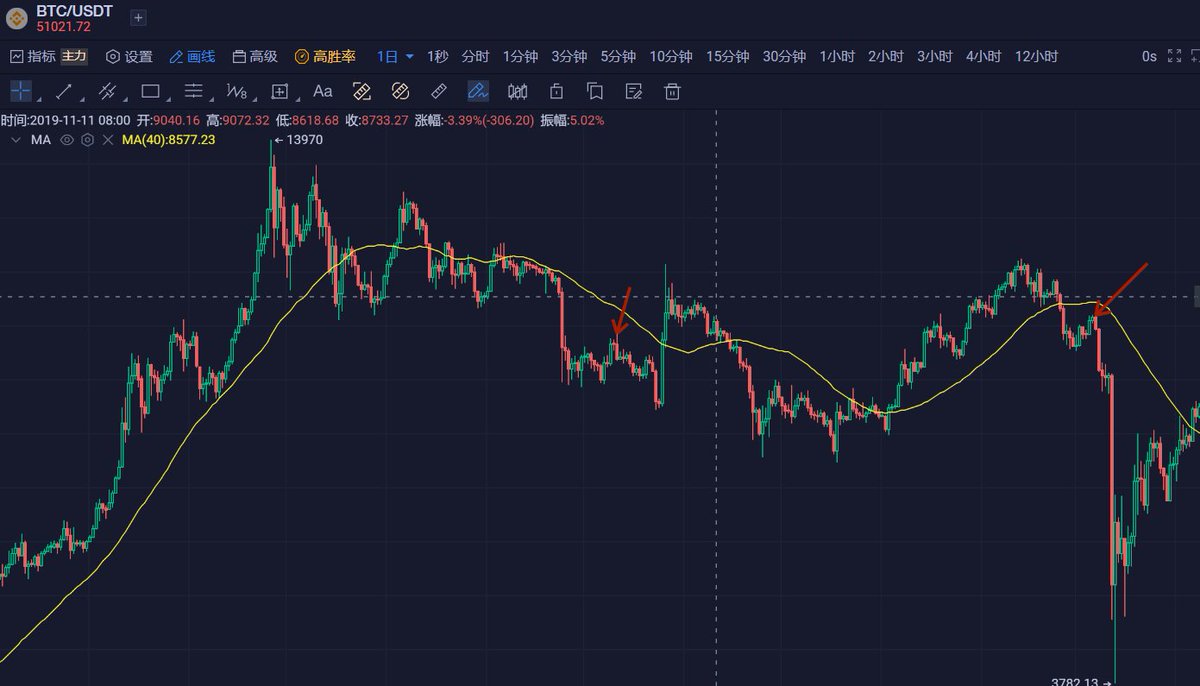1200x686 pixels.
Task: Click the long position ruler icon
Action: pos(362,91)
